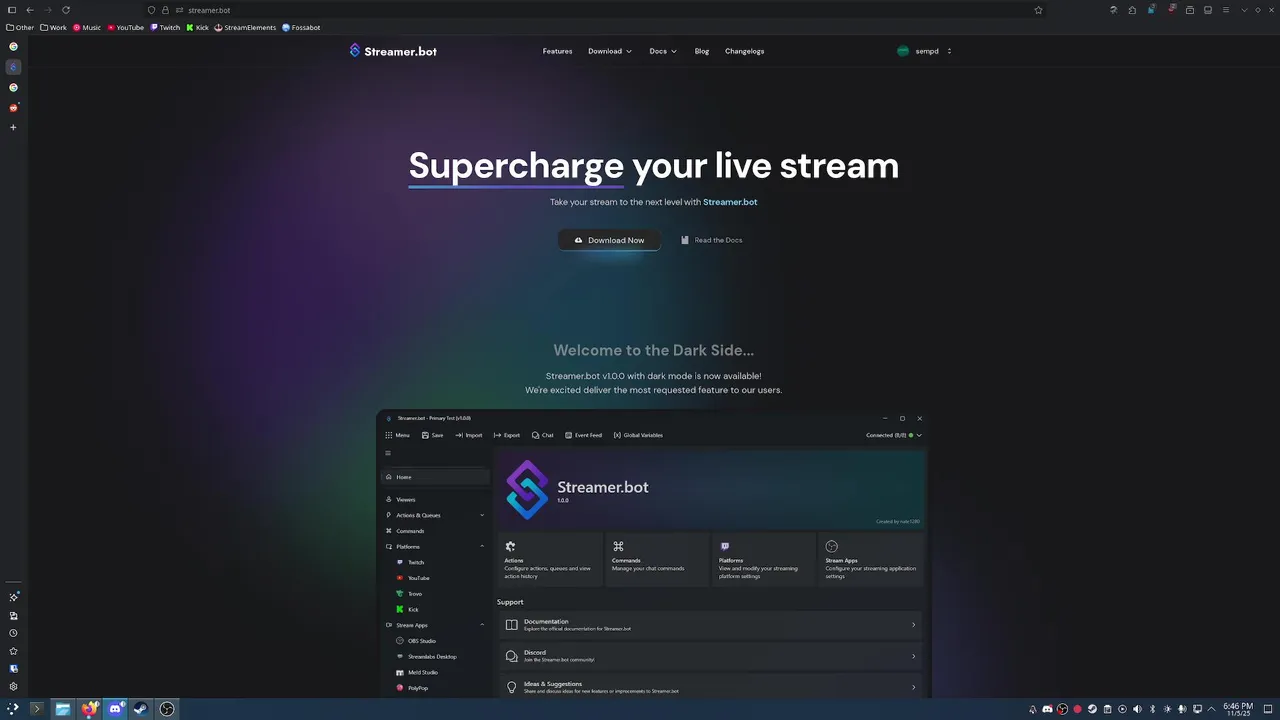The height and width of the screenshot is (720, 1280).
Task: Open the volume control tray icon
Action: [1137, 709]
